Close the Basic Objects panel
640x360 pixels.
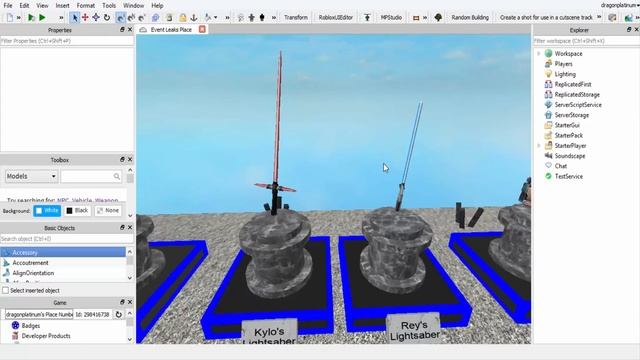point(130,228)
